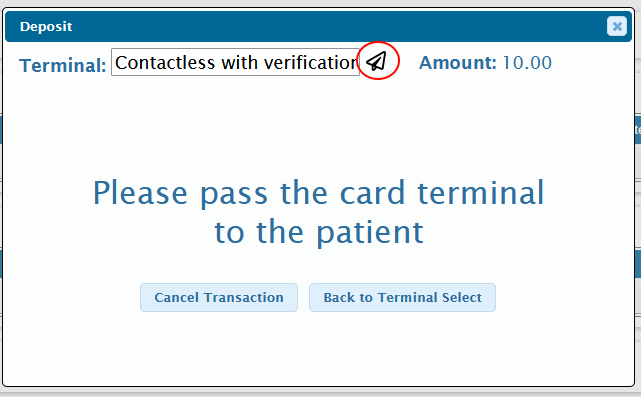This screenshot has width=641, height=397.
Task: Click the Amount label
Action: 457,63
